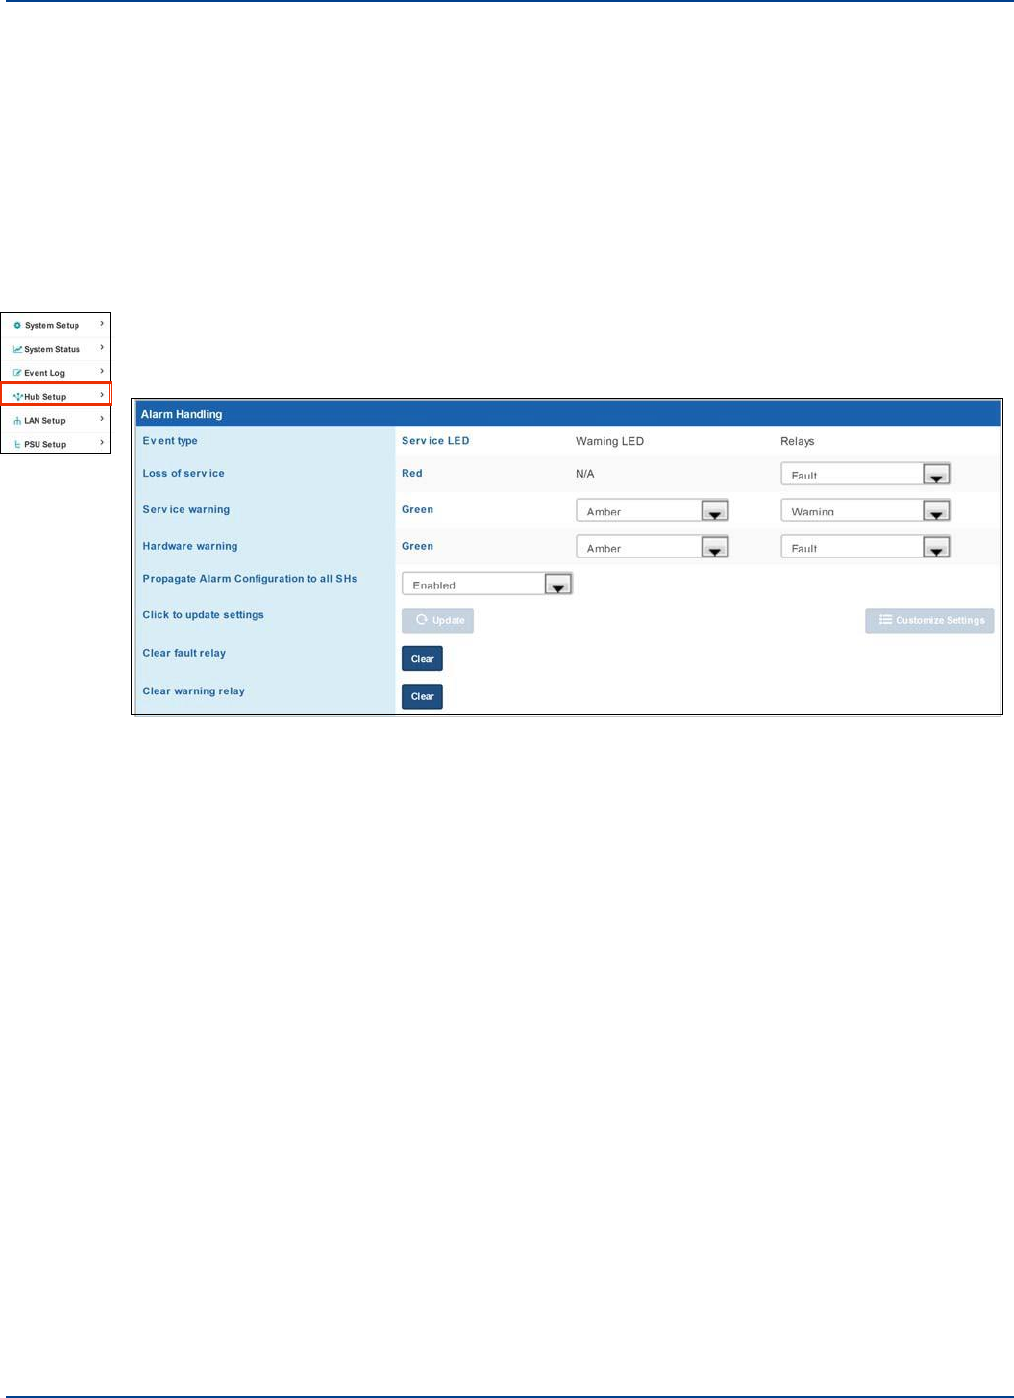Click the Loss of service label
The width and height of the screenshot is (1014, 1398).
tap(183, 474)
